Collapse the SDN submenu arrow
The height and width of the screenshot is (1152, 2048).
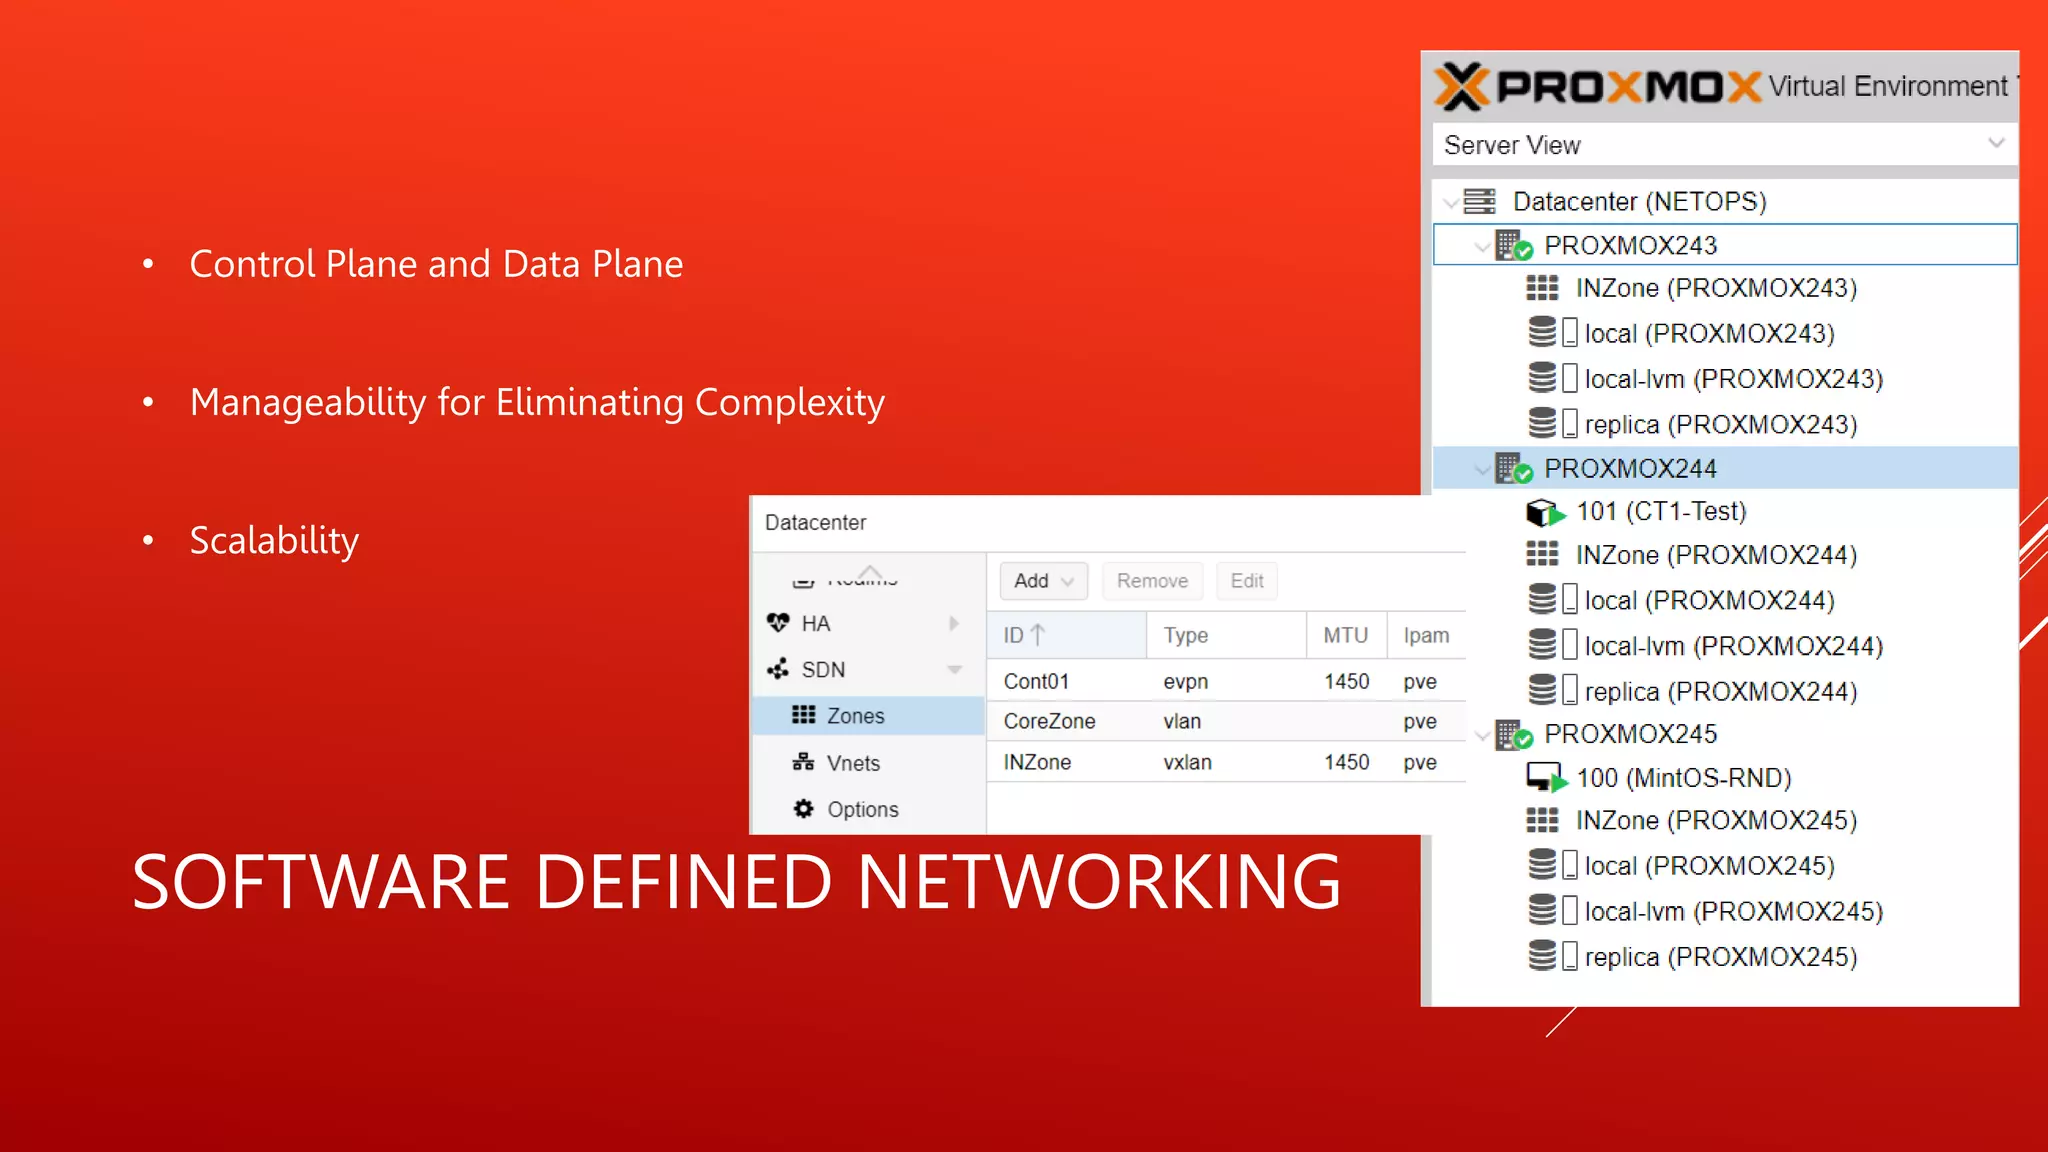955,669
